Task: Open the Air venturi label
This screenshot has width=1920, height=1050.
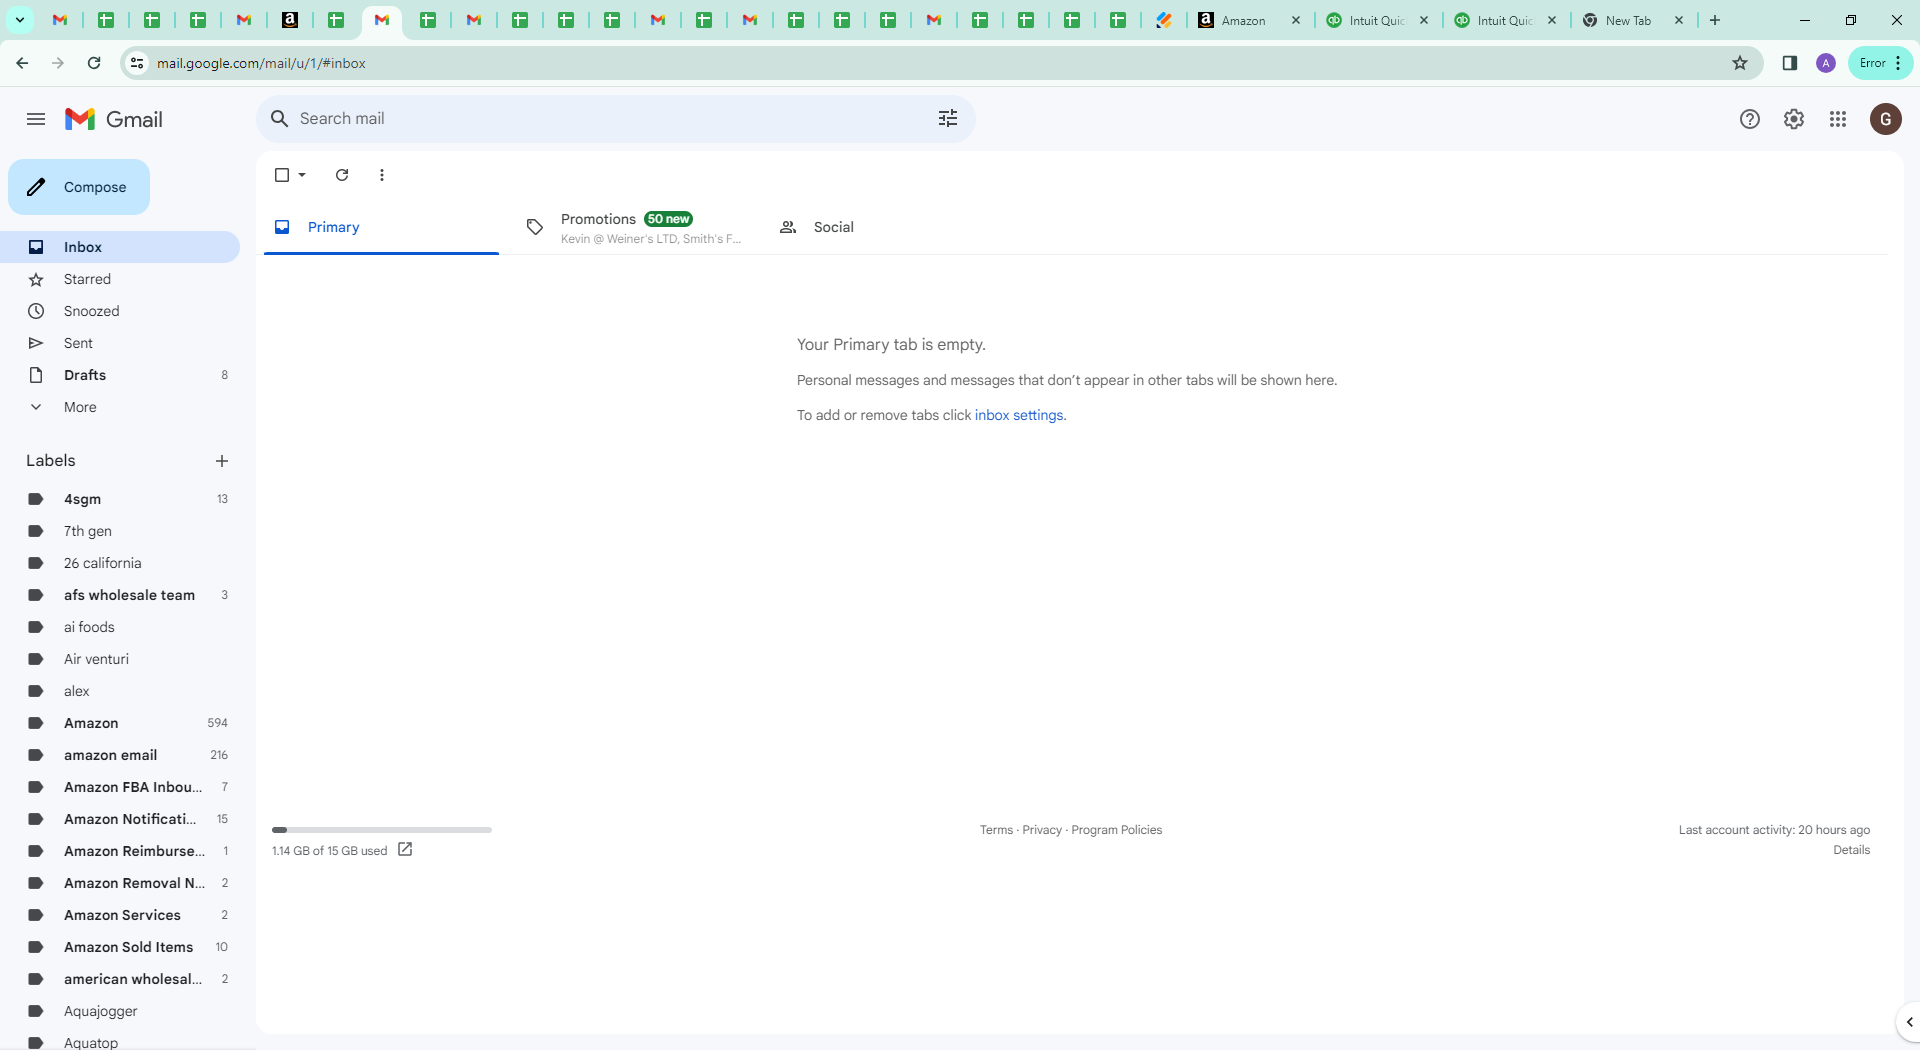Action: coord(120,659)
